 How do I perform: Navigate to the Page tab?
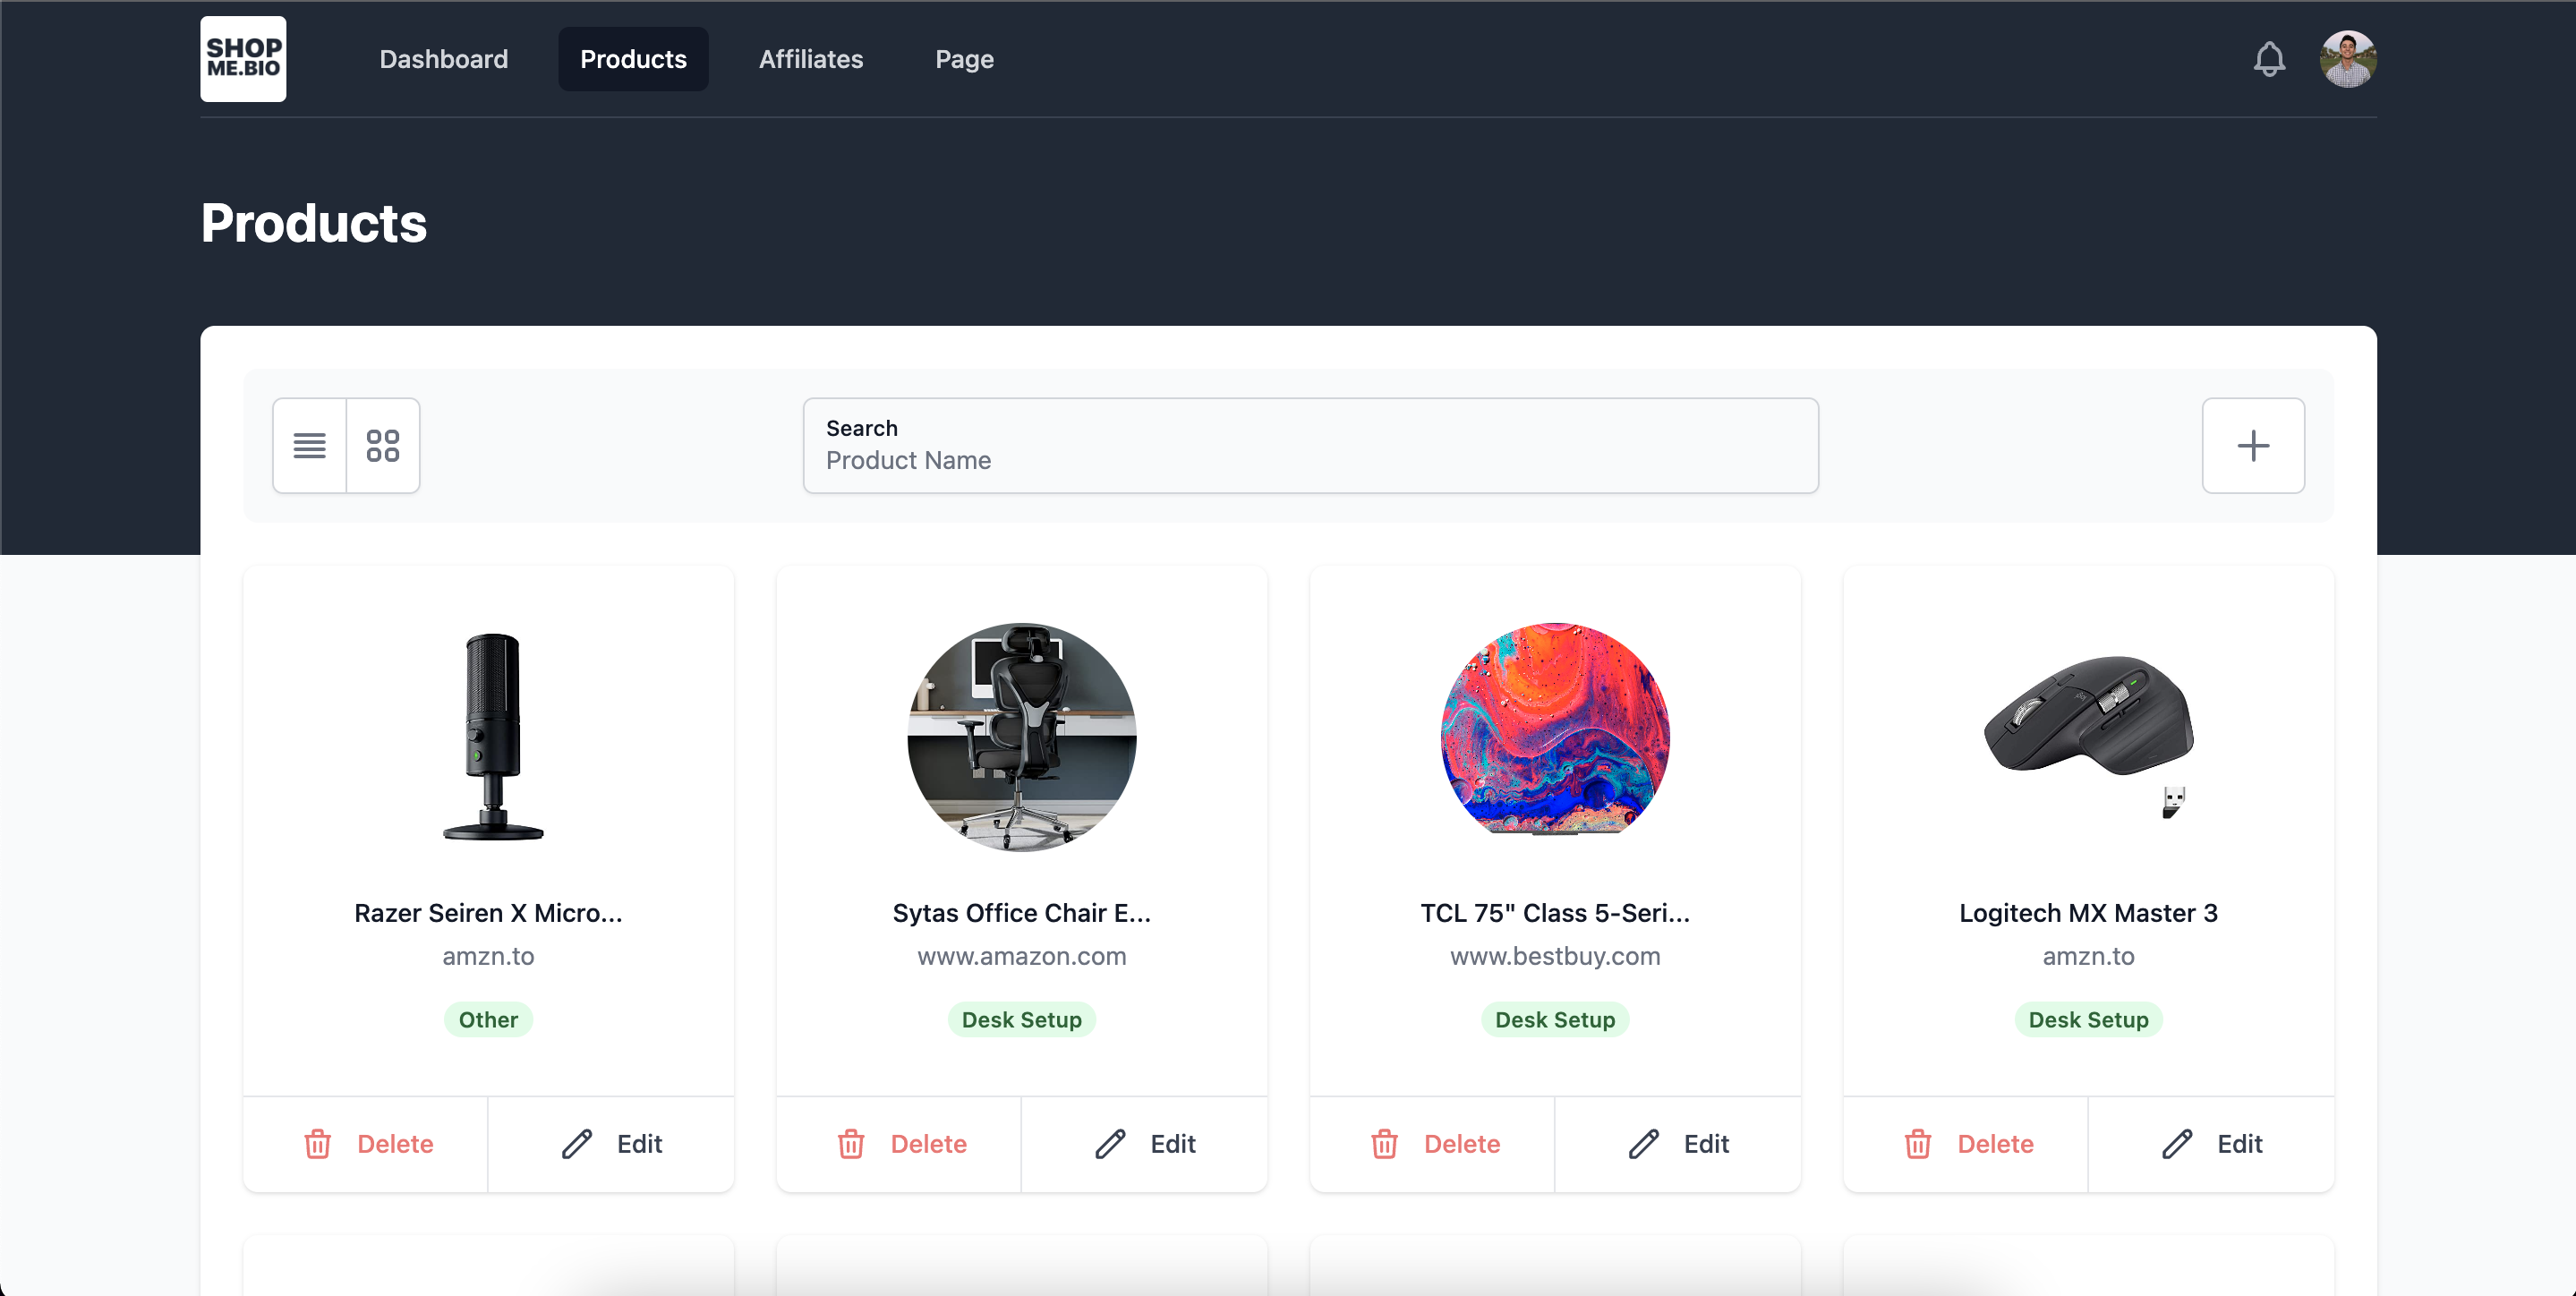point(964,59)
